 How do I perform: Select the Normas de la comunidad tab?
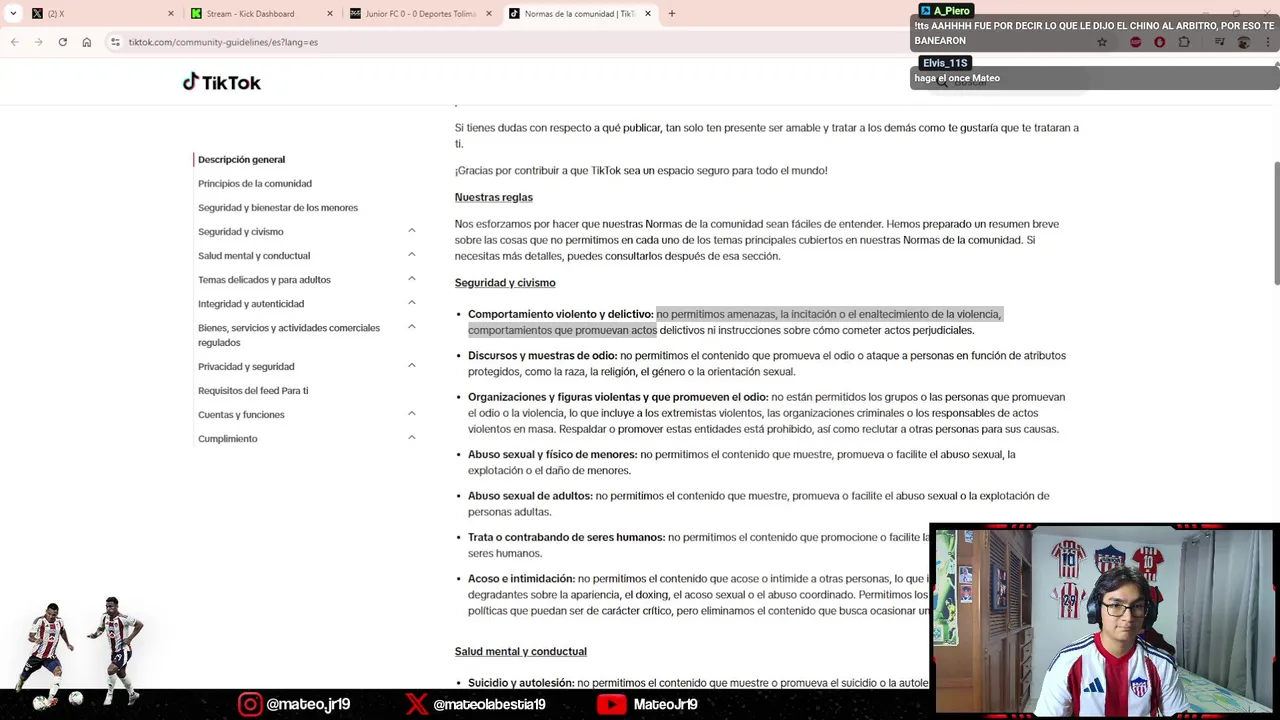(x=579, y=14)
